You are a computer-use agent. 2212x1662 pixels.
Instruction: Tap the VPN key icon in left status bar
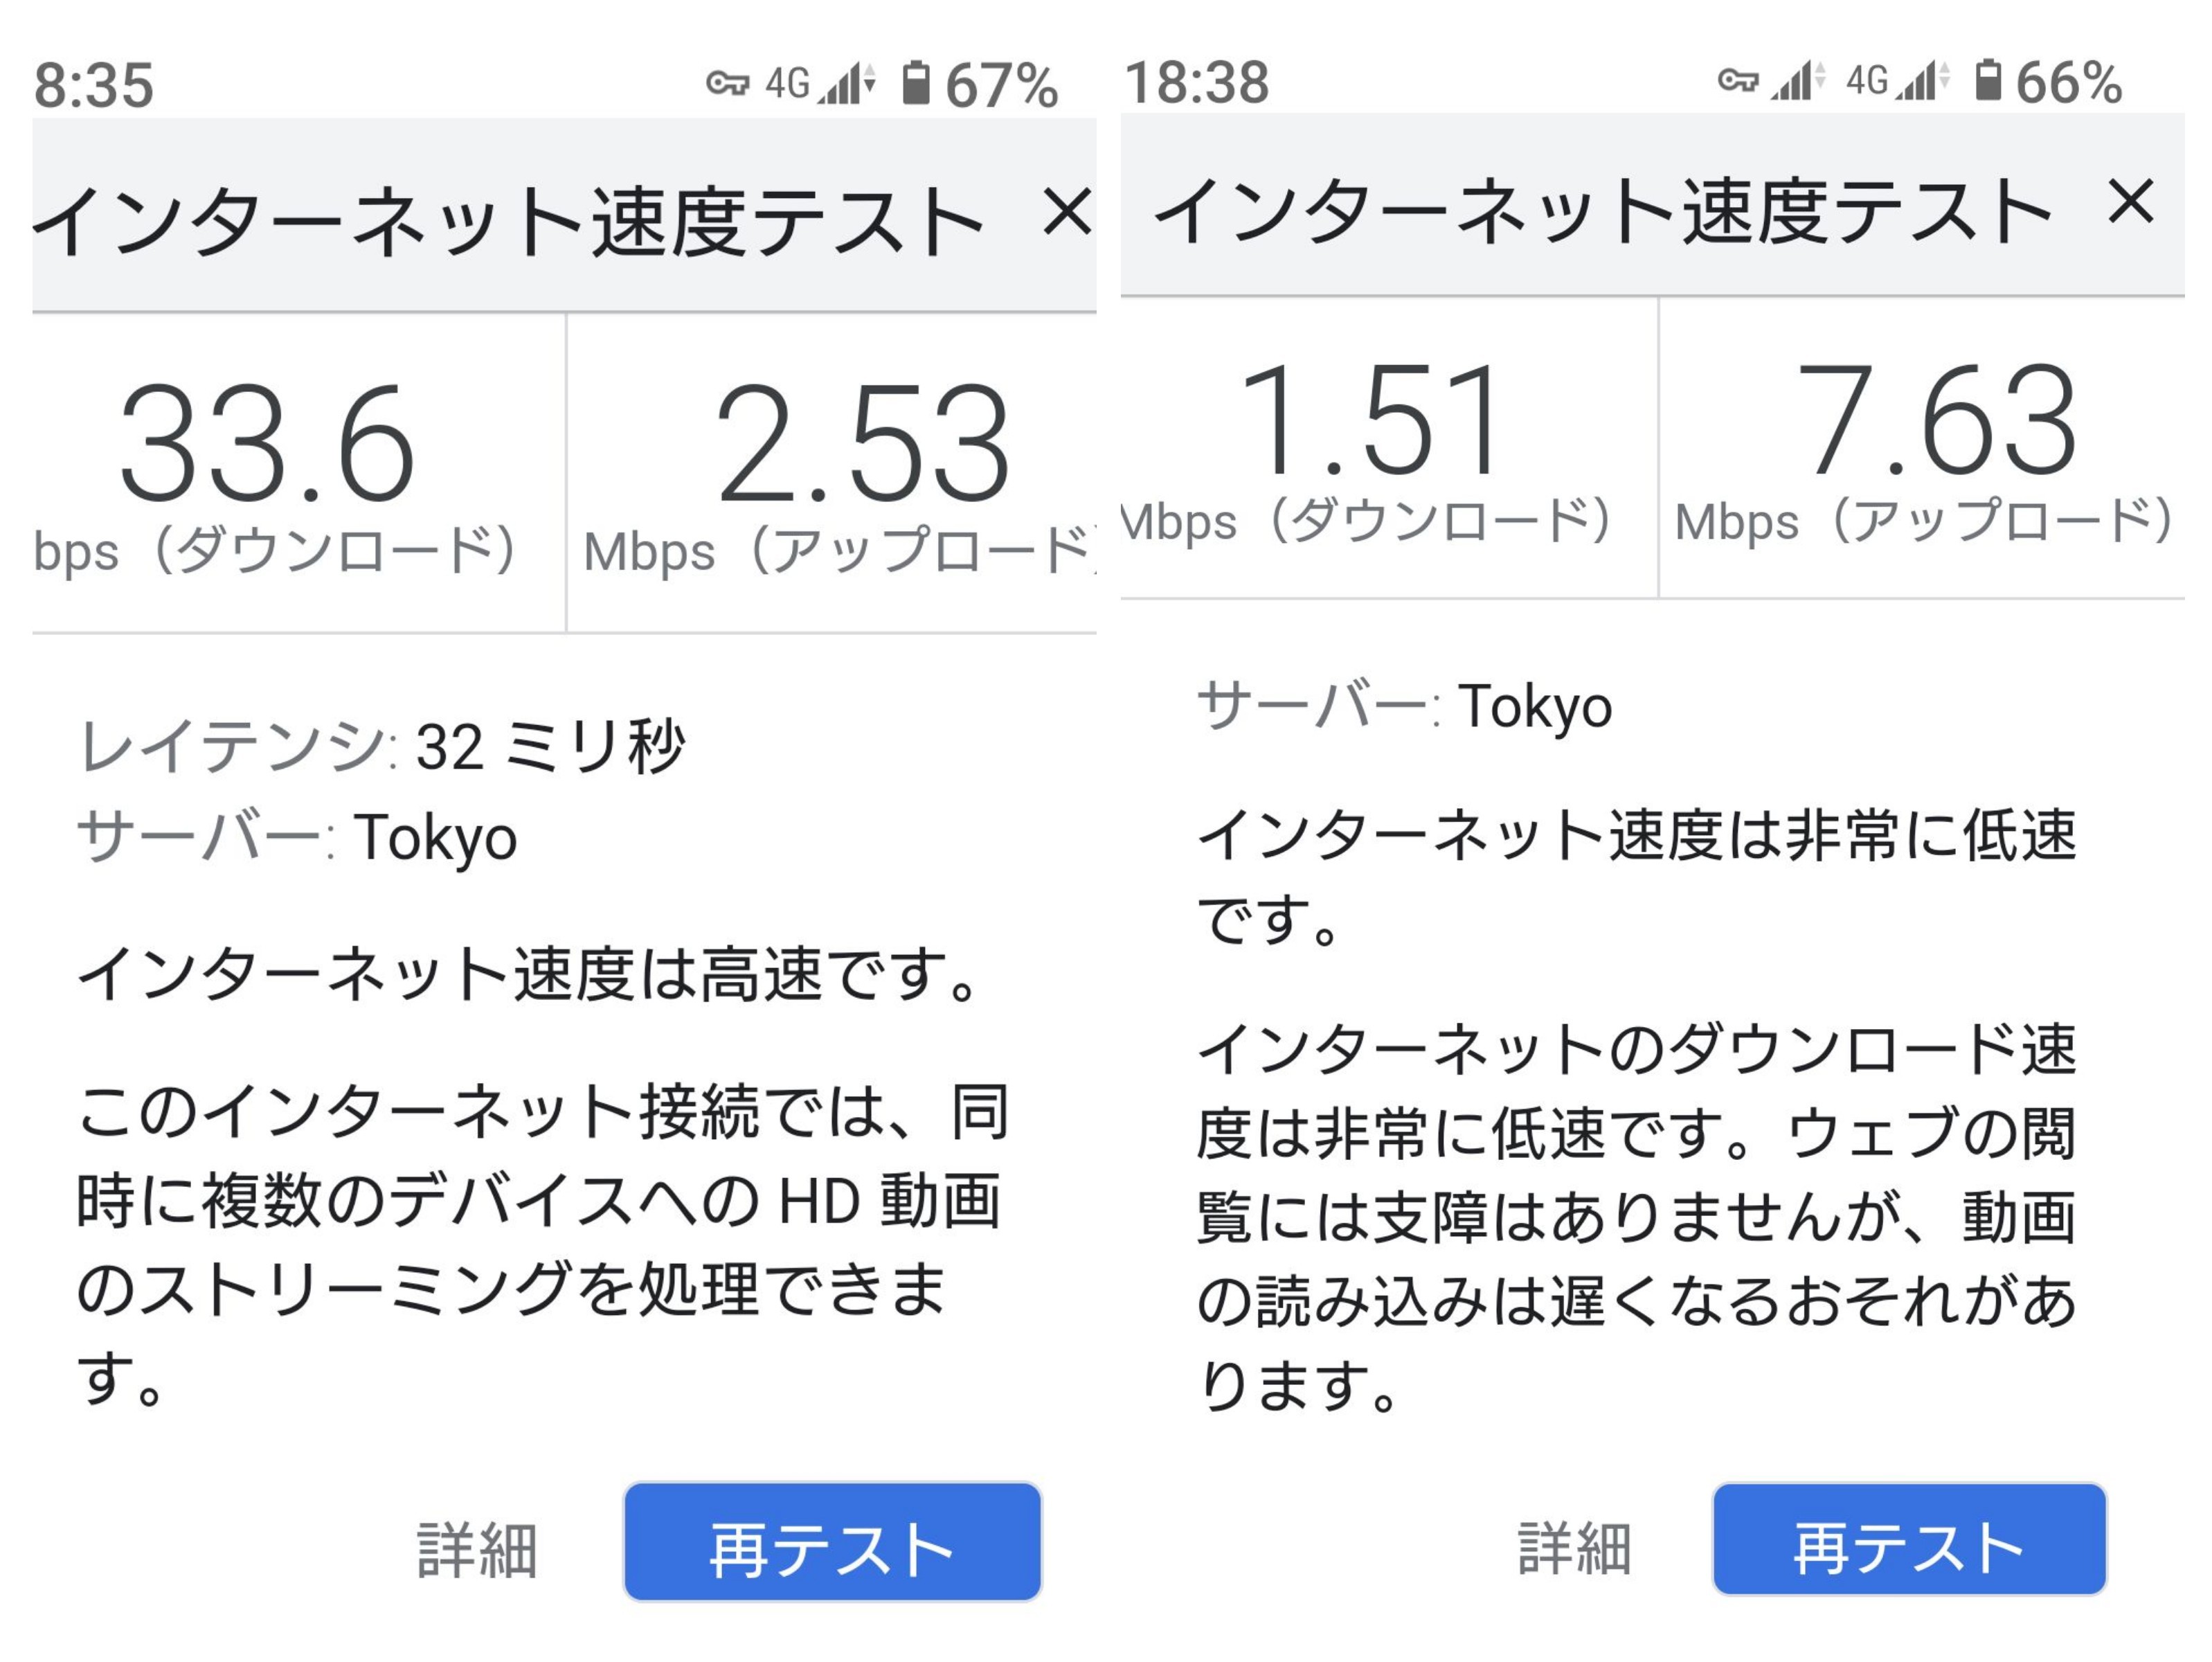[x=727, y=83]
